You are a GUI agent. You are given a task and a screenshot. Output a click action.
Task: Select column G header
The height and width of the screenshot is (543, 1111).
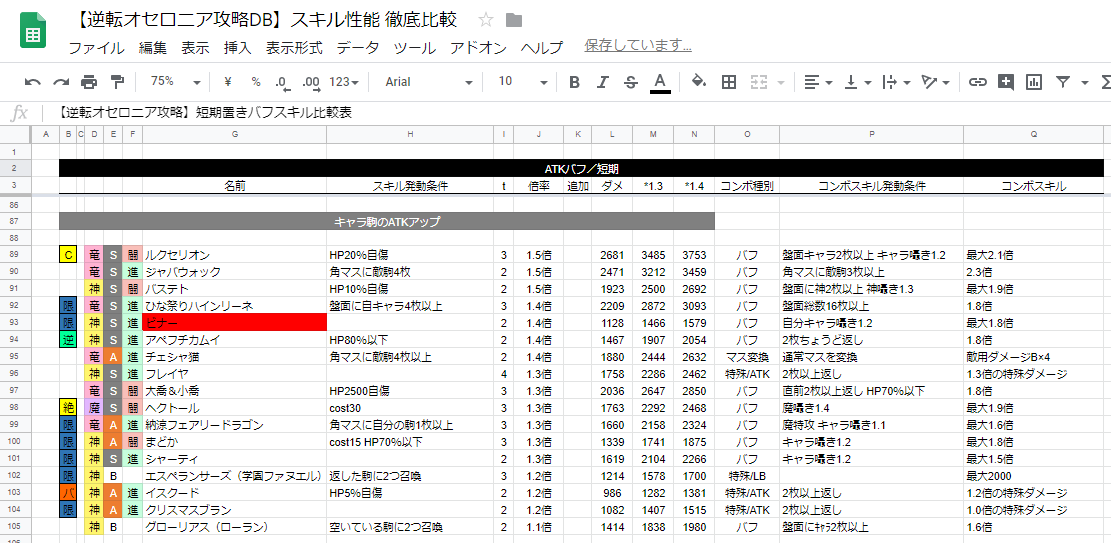[234, 135]
